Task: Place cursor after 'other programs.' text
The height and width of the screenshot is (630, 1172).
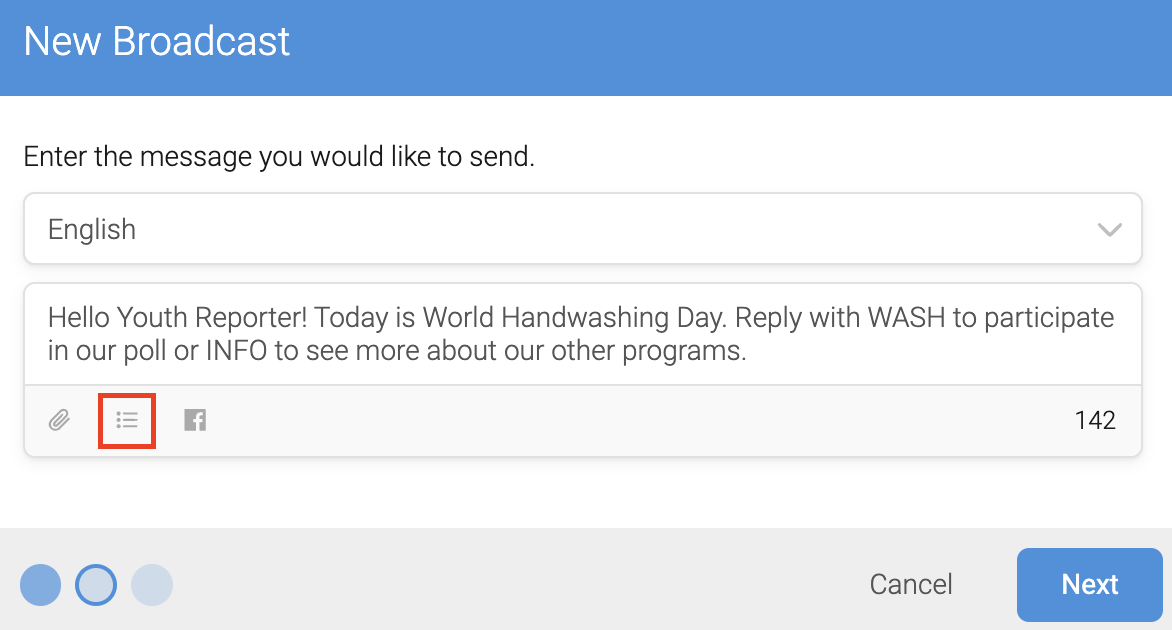Action: tap(748, 350)
